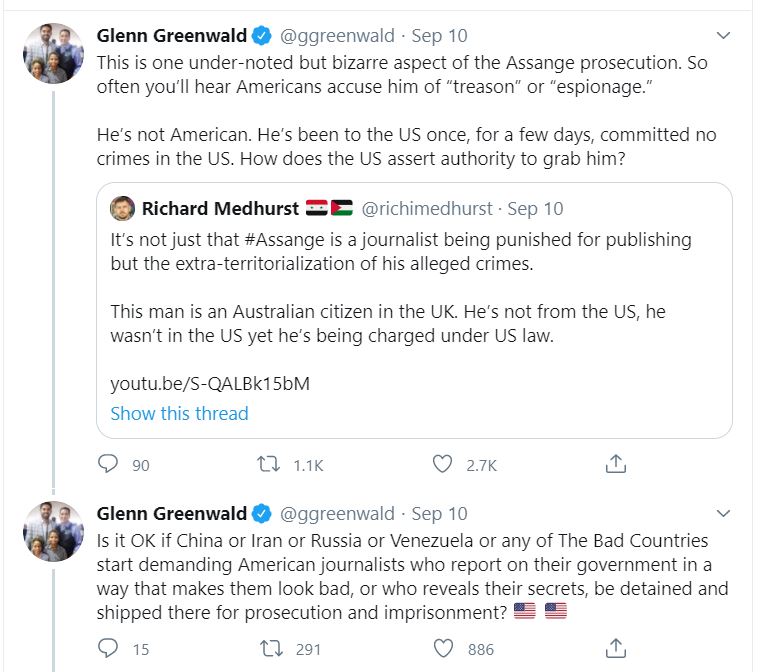Image resolution: width=771 pixels, height=672 pixels.
Task: Share the second Greenwald tweet
Action: click(x=617, y=648)
